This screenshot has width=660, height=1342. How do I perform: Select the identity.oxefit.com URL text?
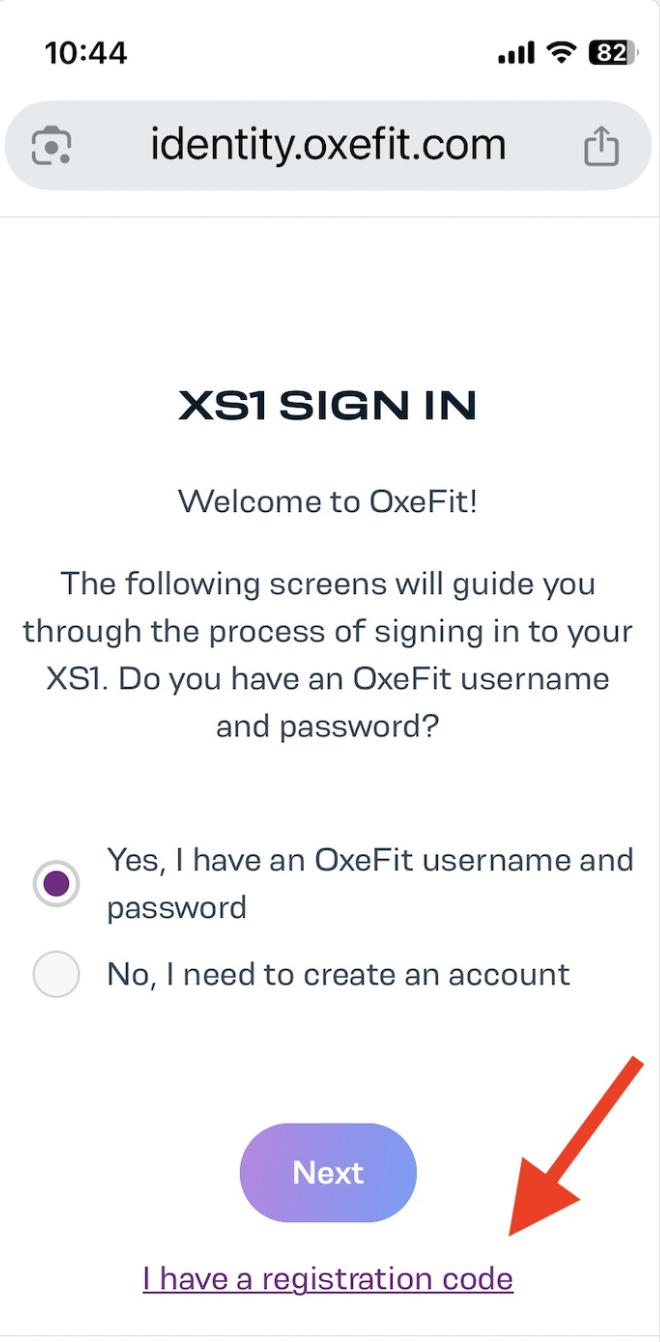point(328,146)
